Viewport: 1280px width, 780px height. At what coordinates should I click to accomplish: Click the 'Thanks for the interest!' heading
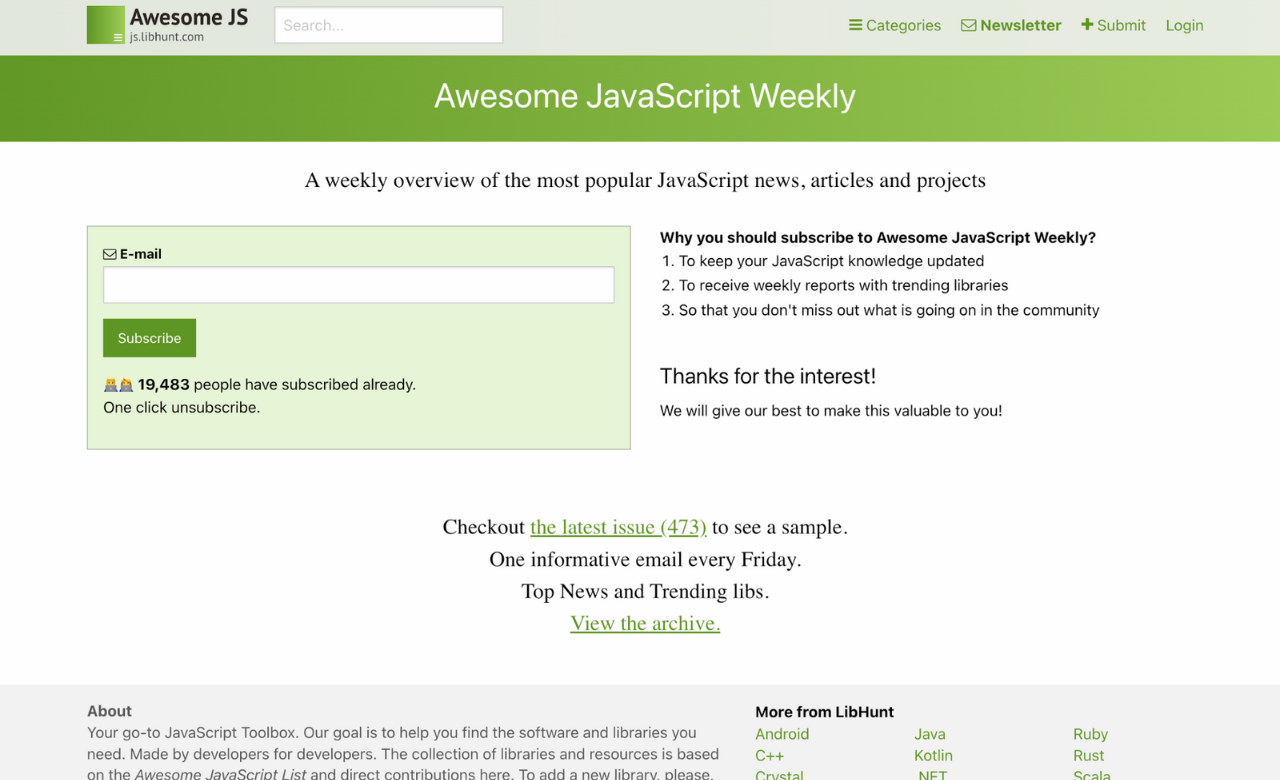768,376
